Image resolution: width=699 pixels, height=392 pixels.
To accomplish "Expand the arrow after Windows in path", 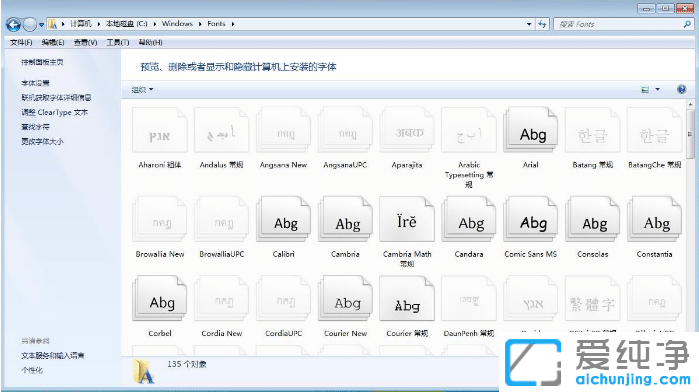I will 200,24.
